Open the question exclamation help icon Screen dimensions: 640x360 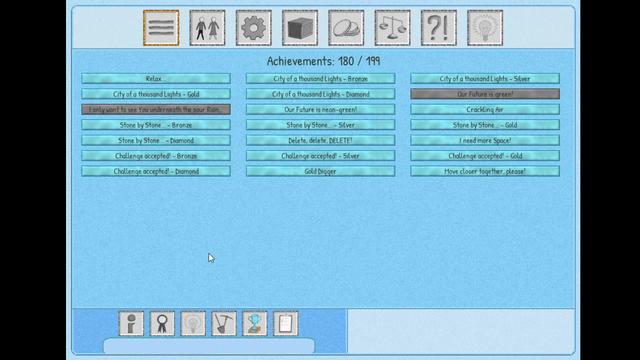point(439,28)
